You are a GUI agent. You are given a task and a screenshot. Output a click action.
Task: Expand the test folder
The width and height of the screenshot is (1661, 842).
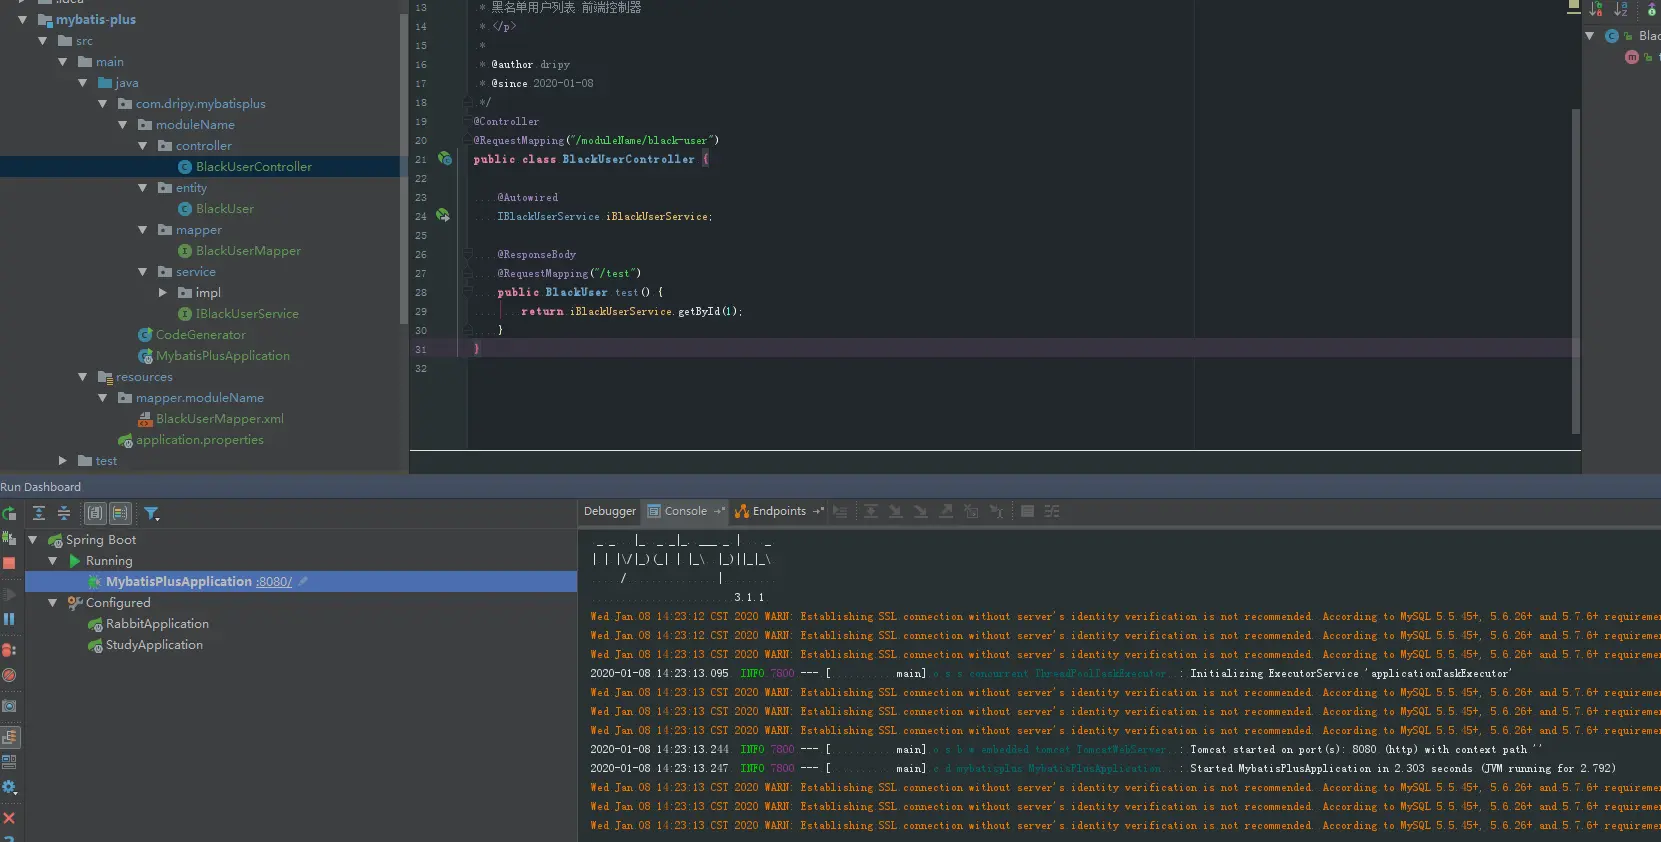pyautogui.click(x=63, y=461)
